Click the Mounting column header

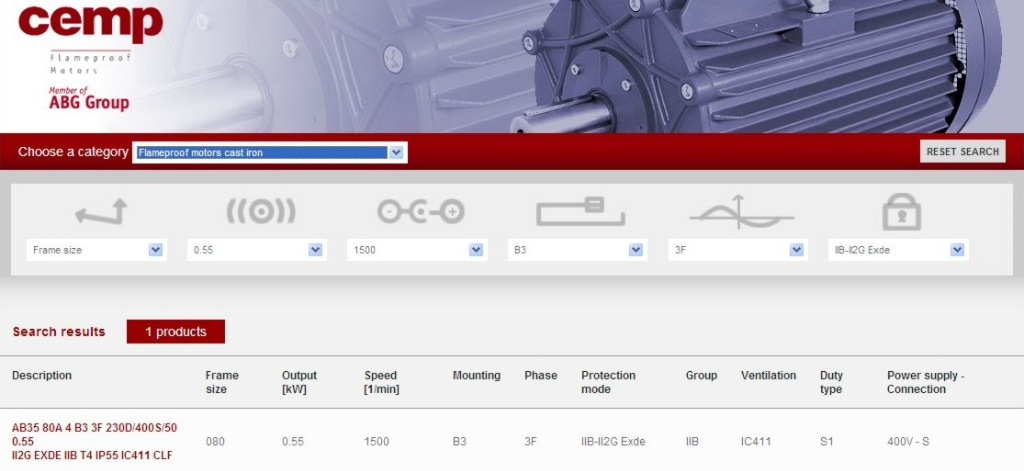tap(477, 375)
